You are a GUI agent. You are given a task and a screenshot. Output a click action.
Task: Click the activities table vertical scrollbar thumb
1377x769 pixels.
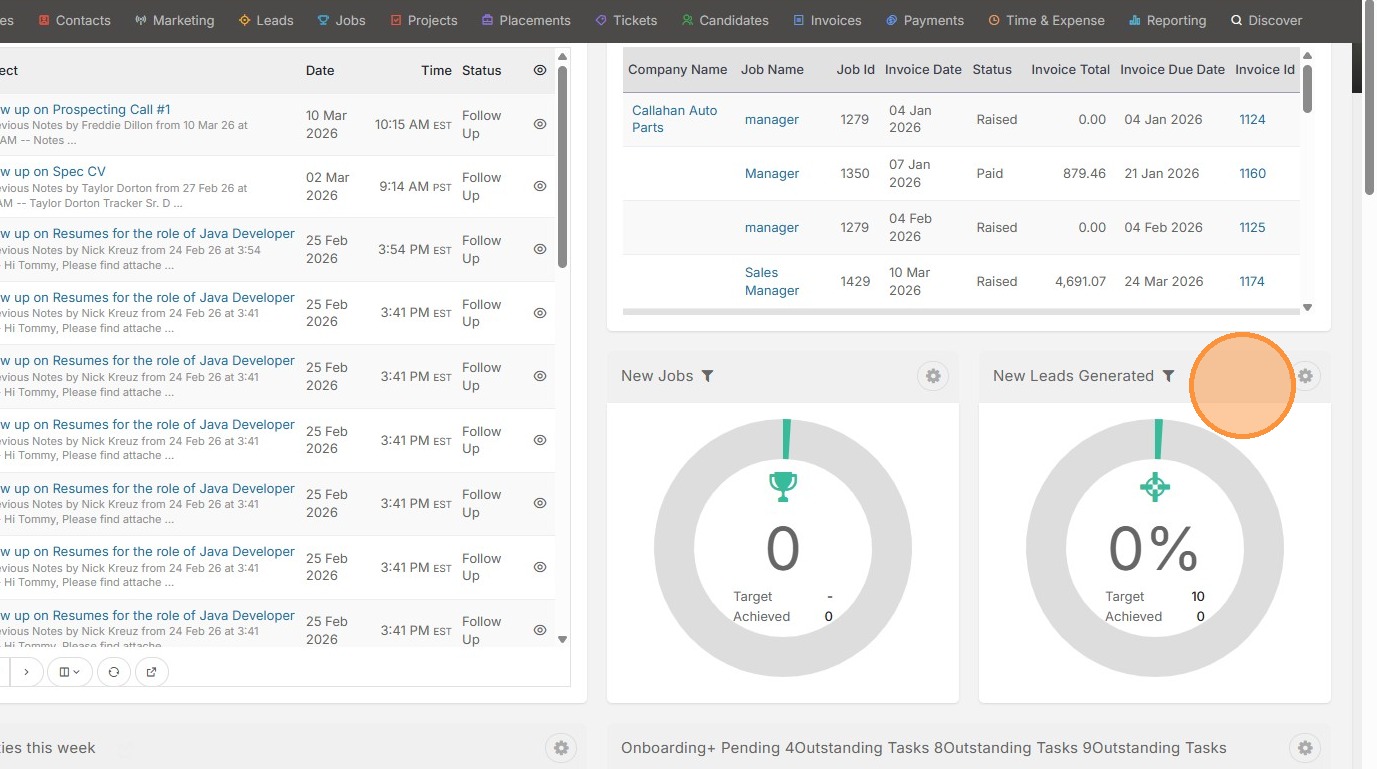pos(562,166)
